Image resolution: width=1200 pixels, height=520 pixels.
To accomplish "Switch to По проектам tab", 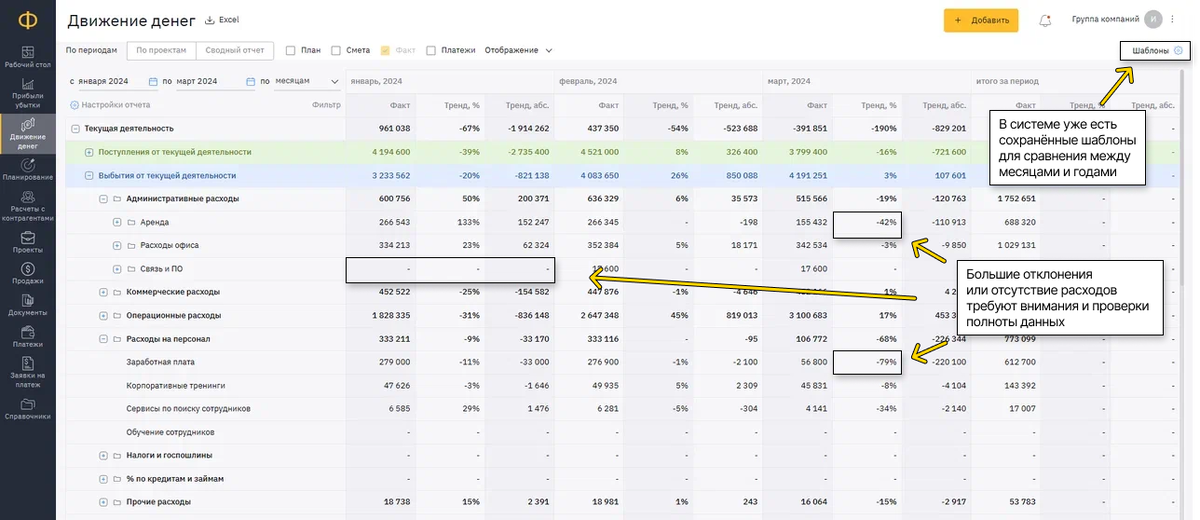I will click(x=162, y=50).
